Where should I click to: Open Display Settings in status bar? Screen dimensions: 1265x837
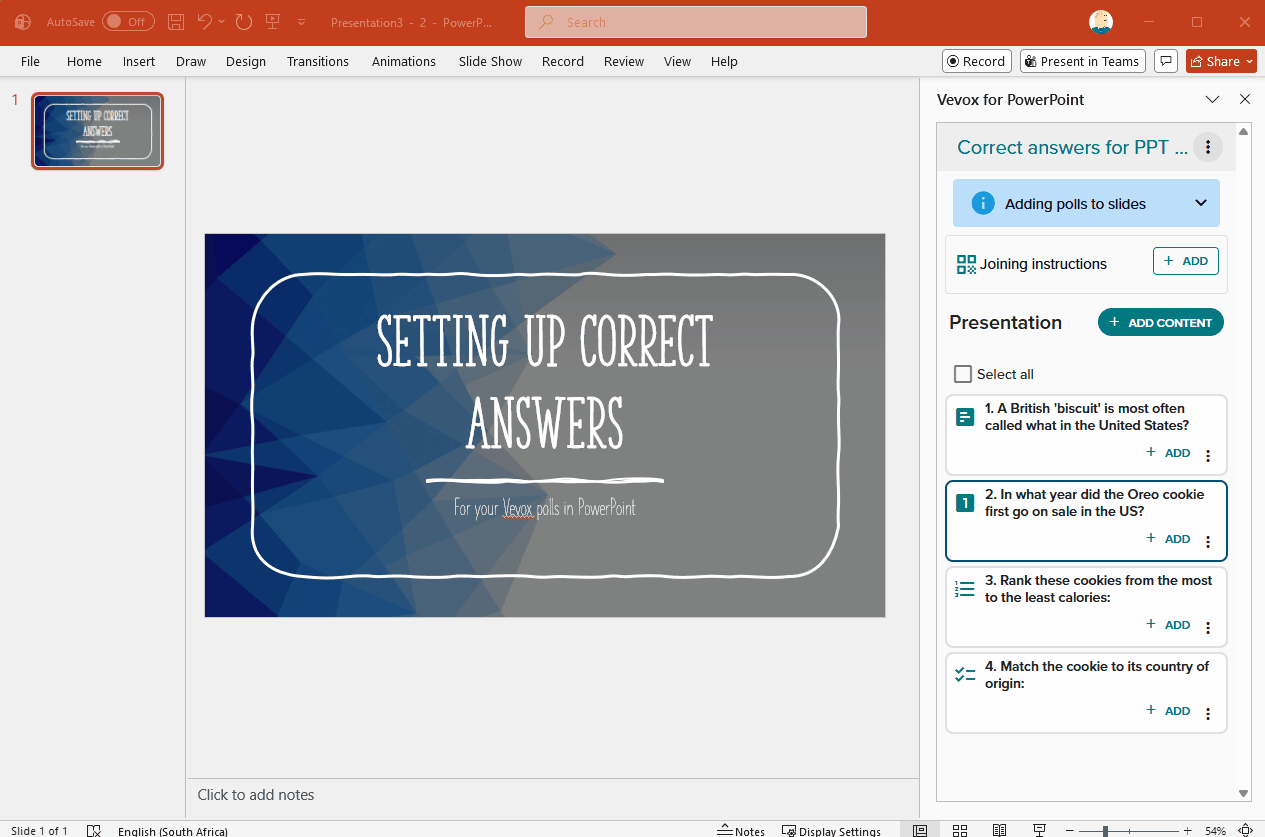click(x=831, y=831)
